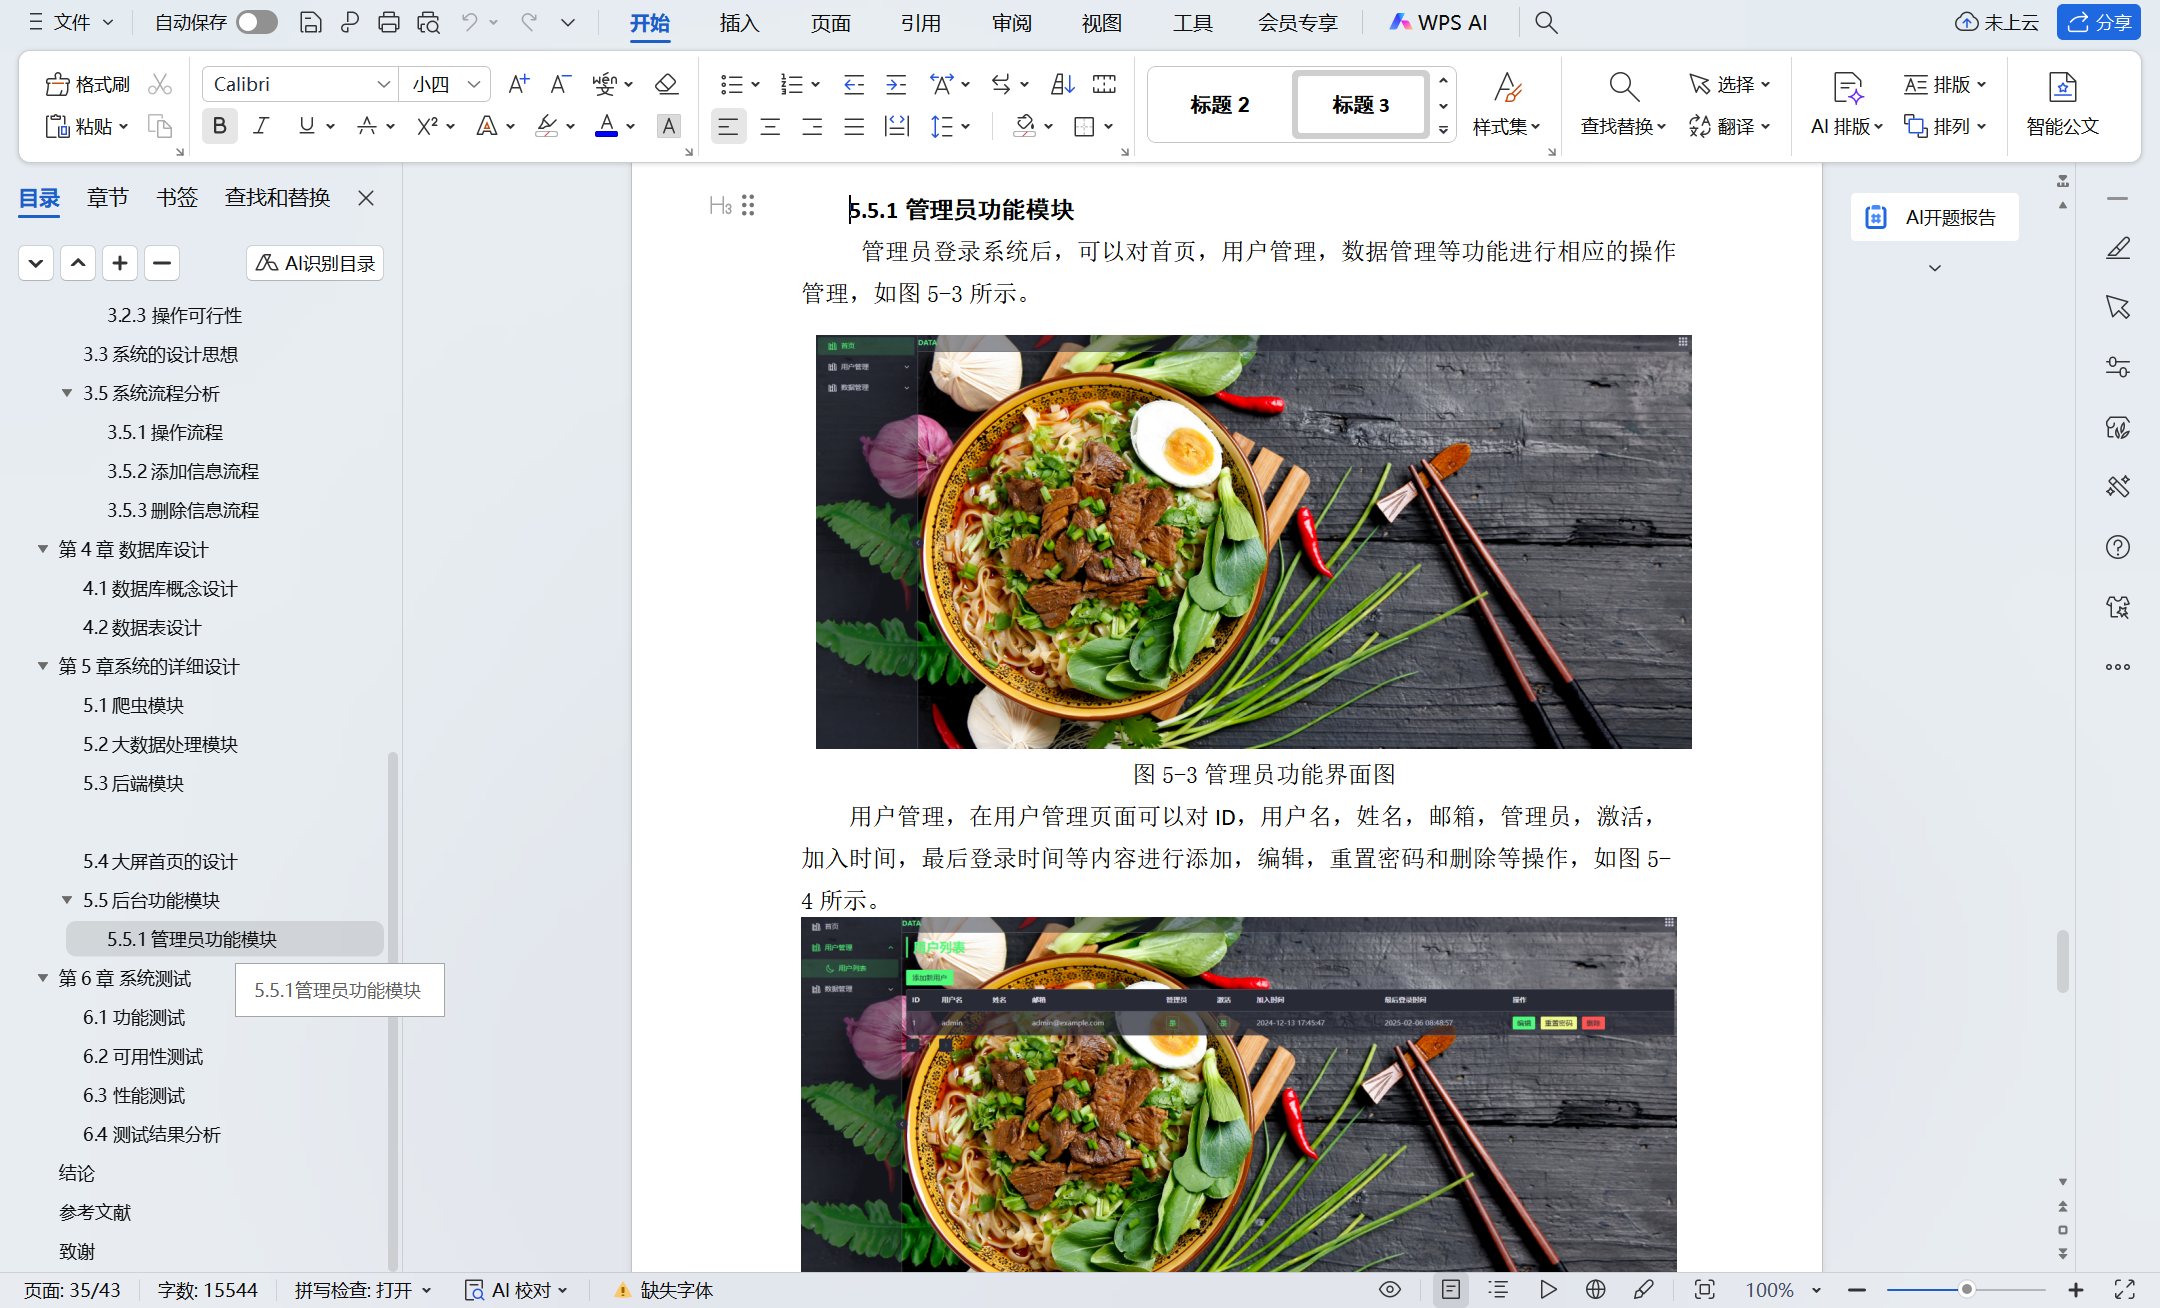Screen dimensions: 2160x1308
Task: Toggle italic formatting
Action: [262, 126]
